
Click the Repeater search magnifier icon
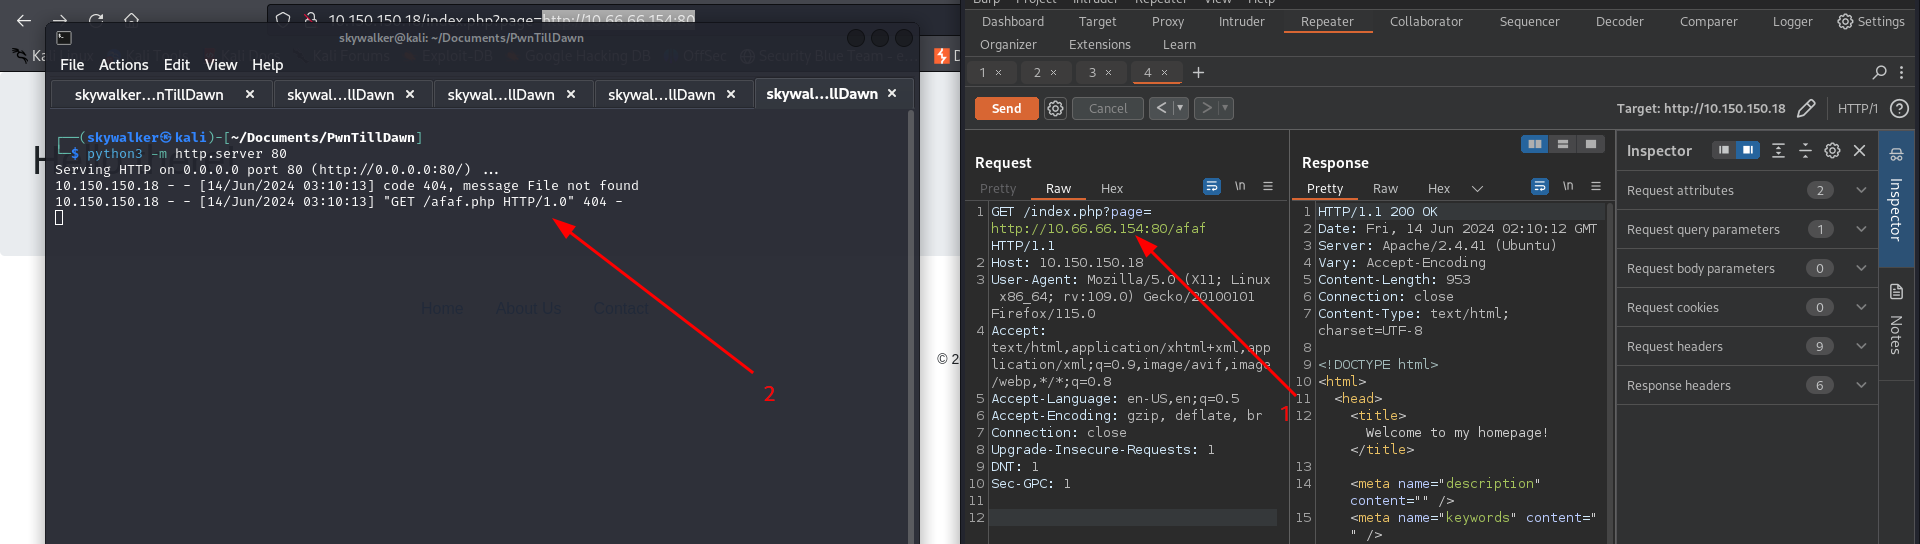point(1879,72)
